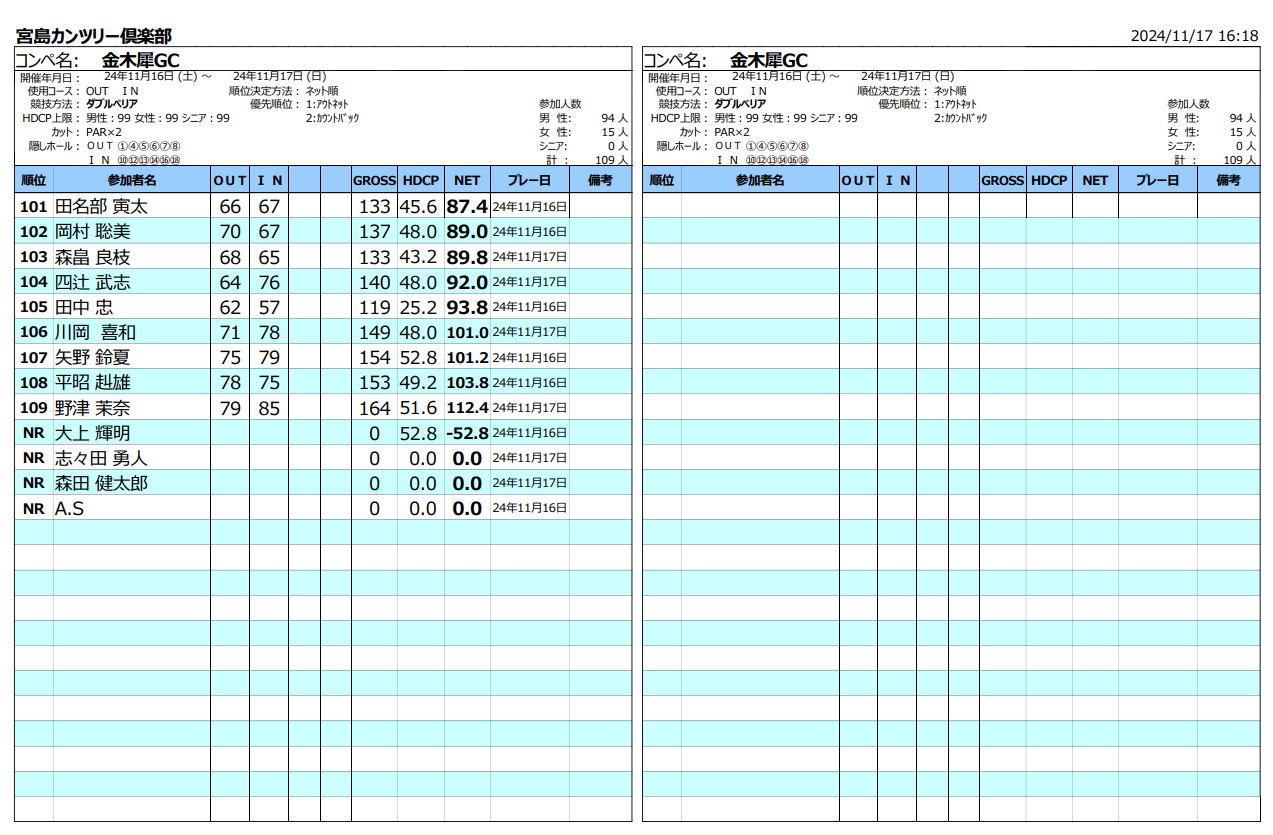Screen dimensions: 1273x835
Task: Select プレー日 header in right table
Action: click(1158, 180)
